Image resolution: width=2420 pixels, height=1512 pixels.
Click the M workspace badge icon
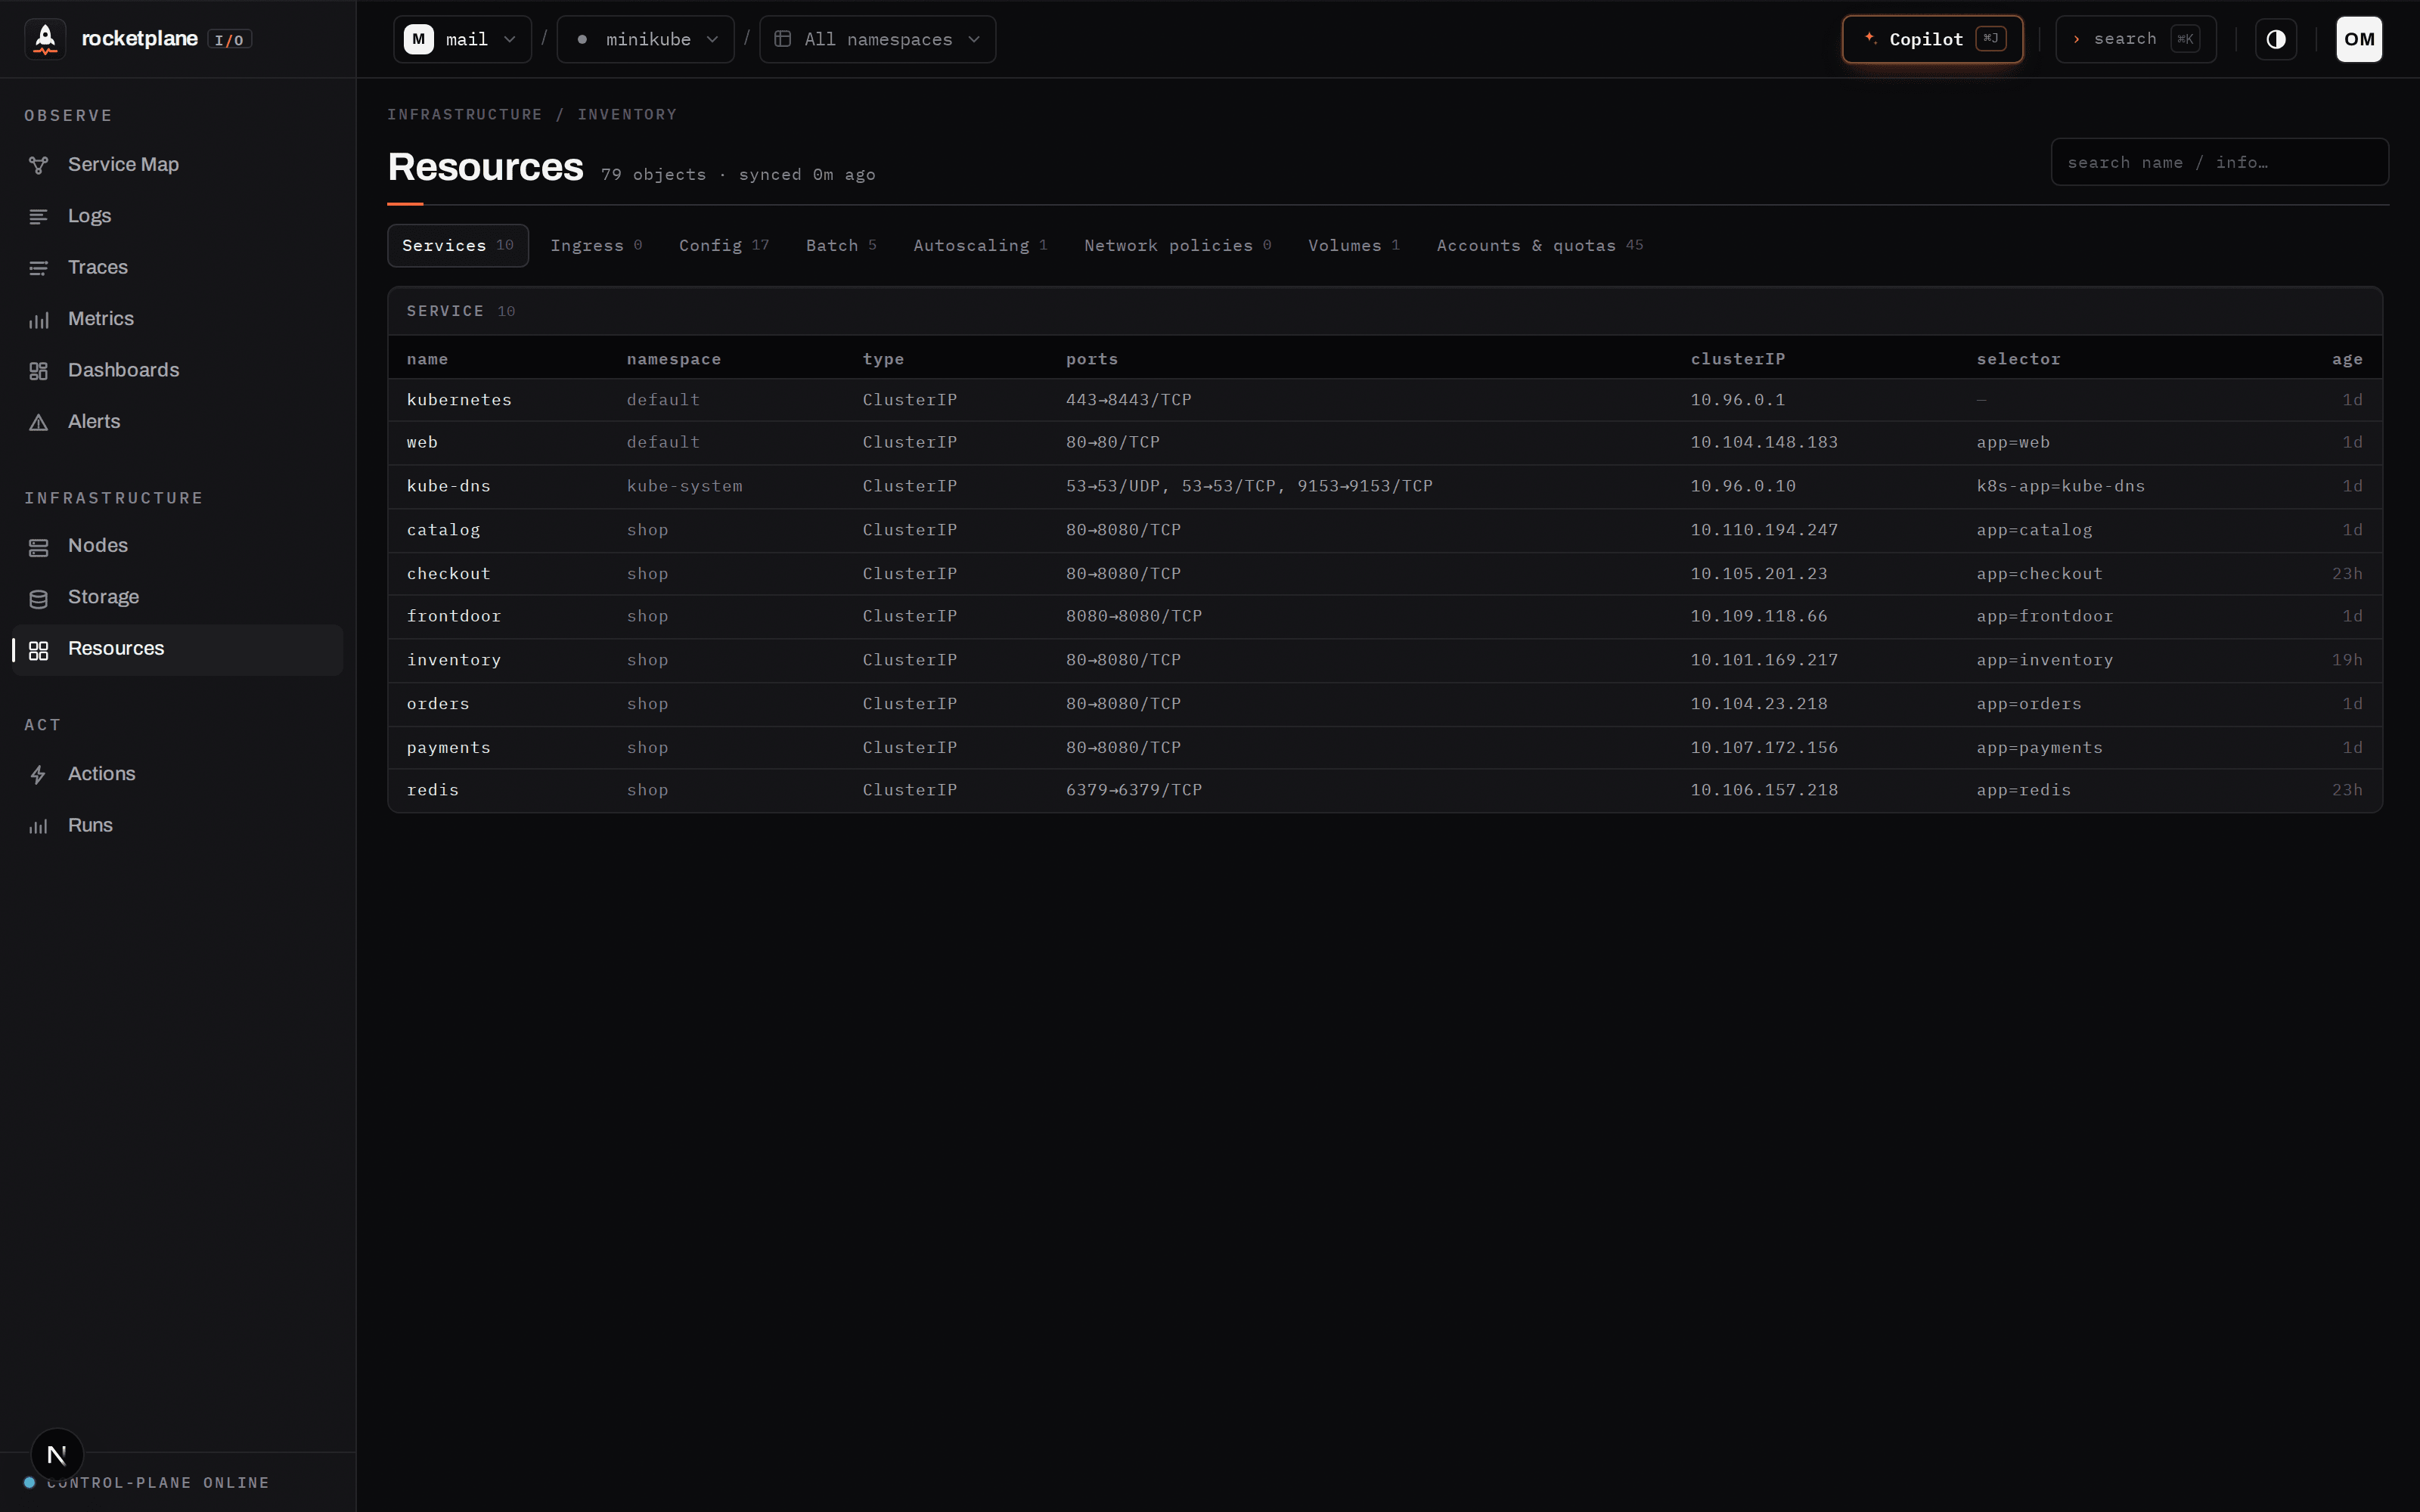[x=418, y=39]
